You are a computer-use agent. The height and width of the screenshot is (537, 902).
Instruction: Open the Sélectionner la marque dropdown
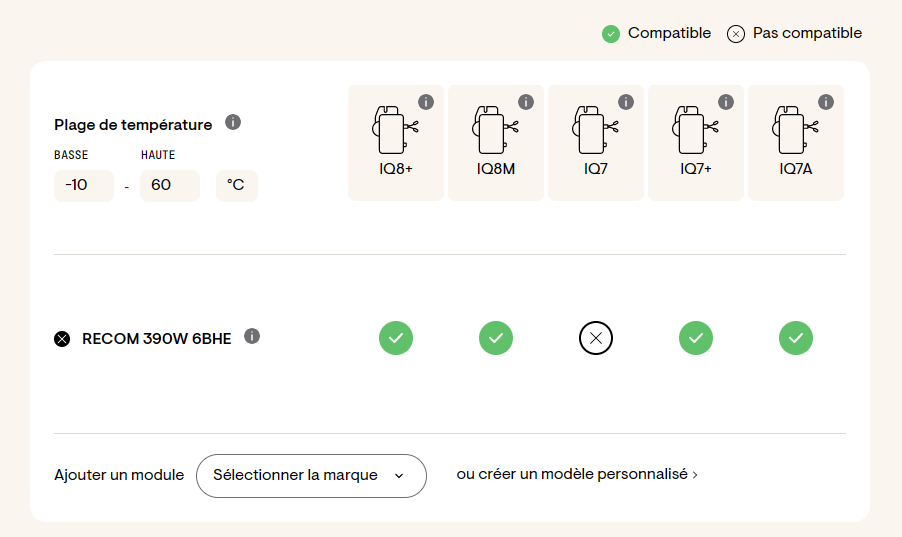311,476
